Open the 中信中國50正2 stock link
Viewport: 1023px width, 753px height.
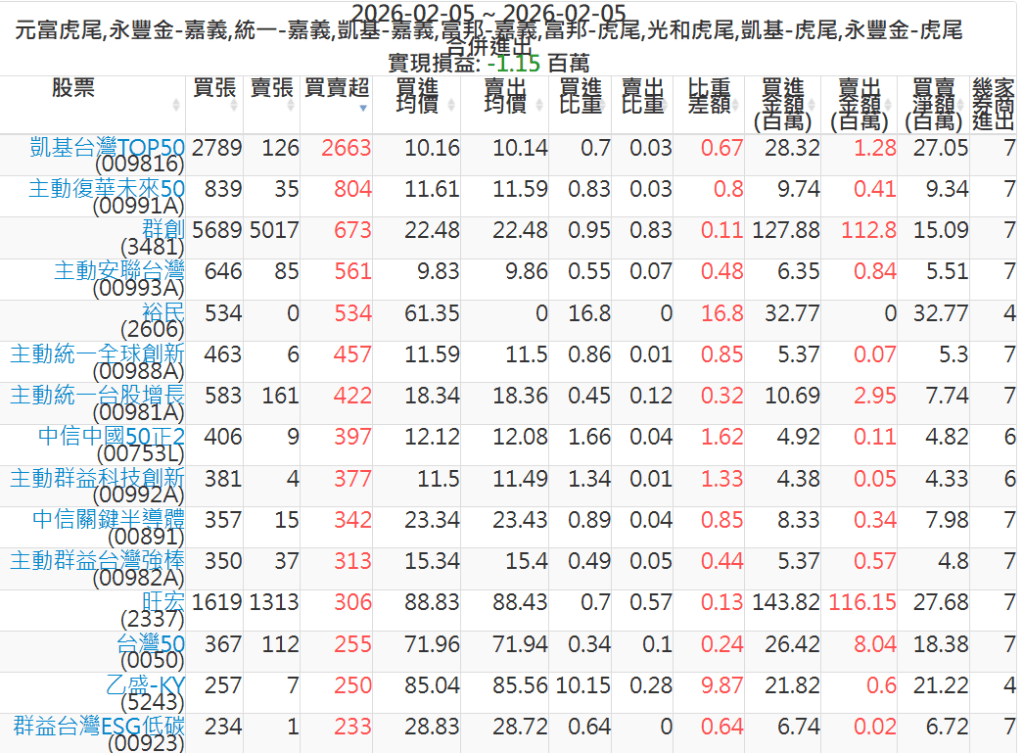[x=112, y=437]
